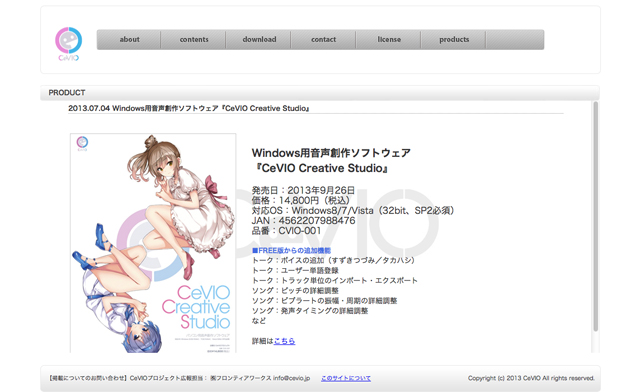Click the product number CVIO-001
This screenshot has height=392, width=640.
tap(286, 231)
